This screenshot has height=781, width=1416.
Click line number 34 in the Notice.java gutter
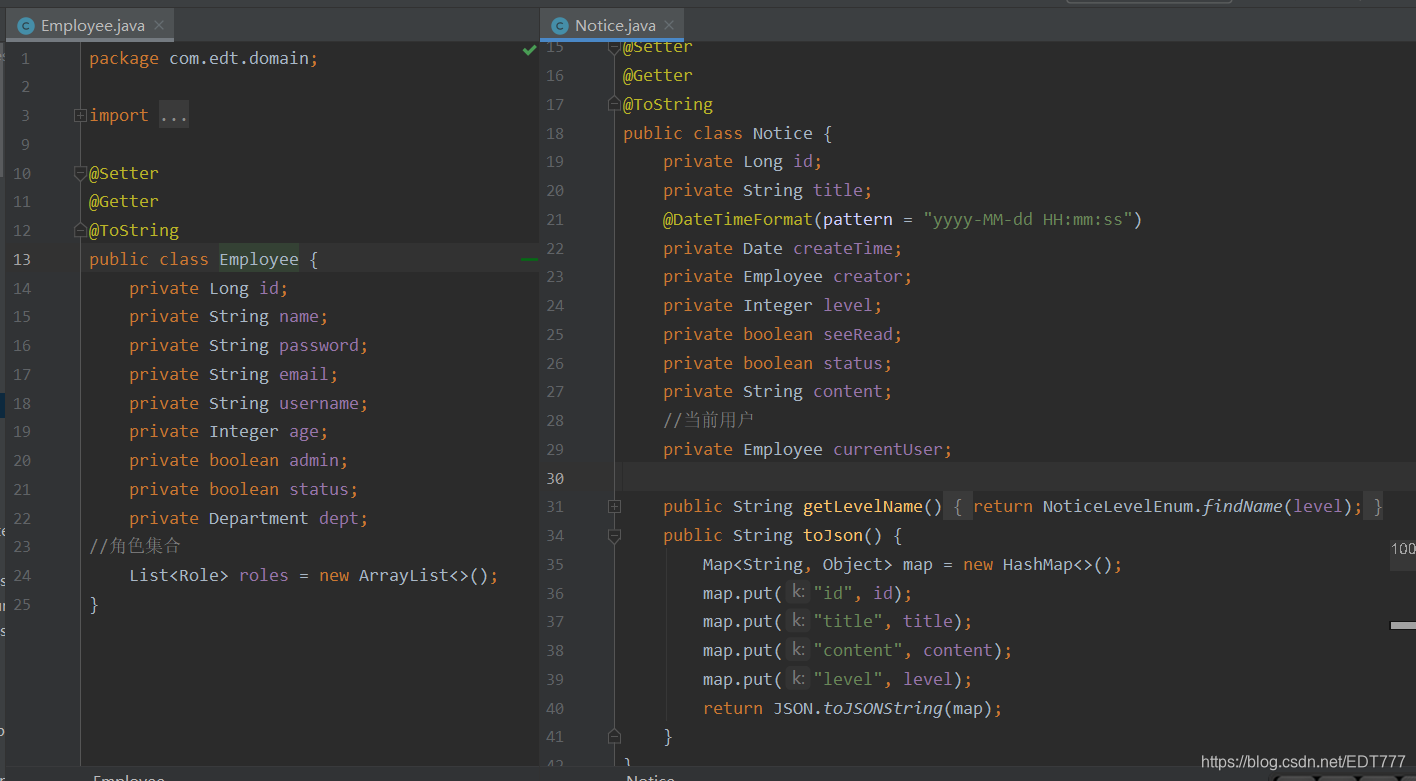click(x=555, y=536)
